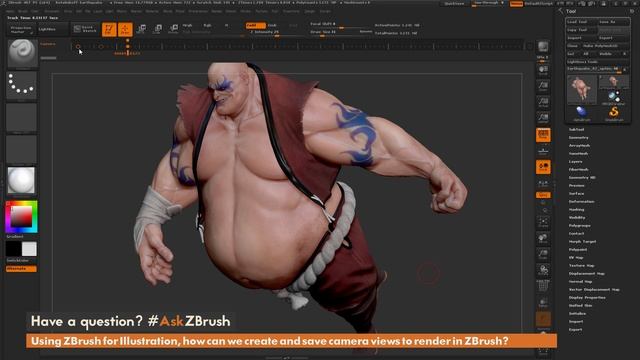The width and height of the screenshot is (640, 360).
Task: Click the Zoom canvas icon
Action: (543, 86)
